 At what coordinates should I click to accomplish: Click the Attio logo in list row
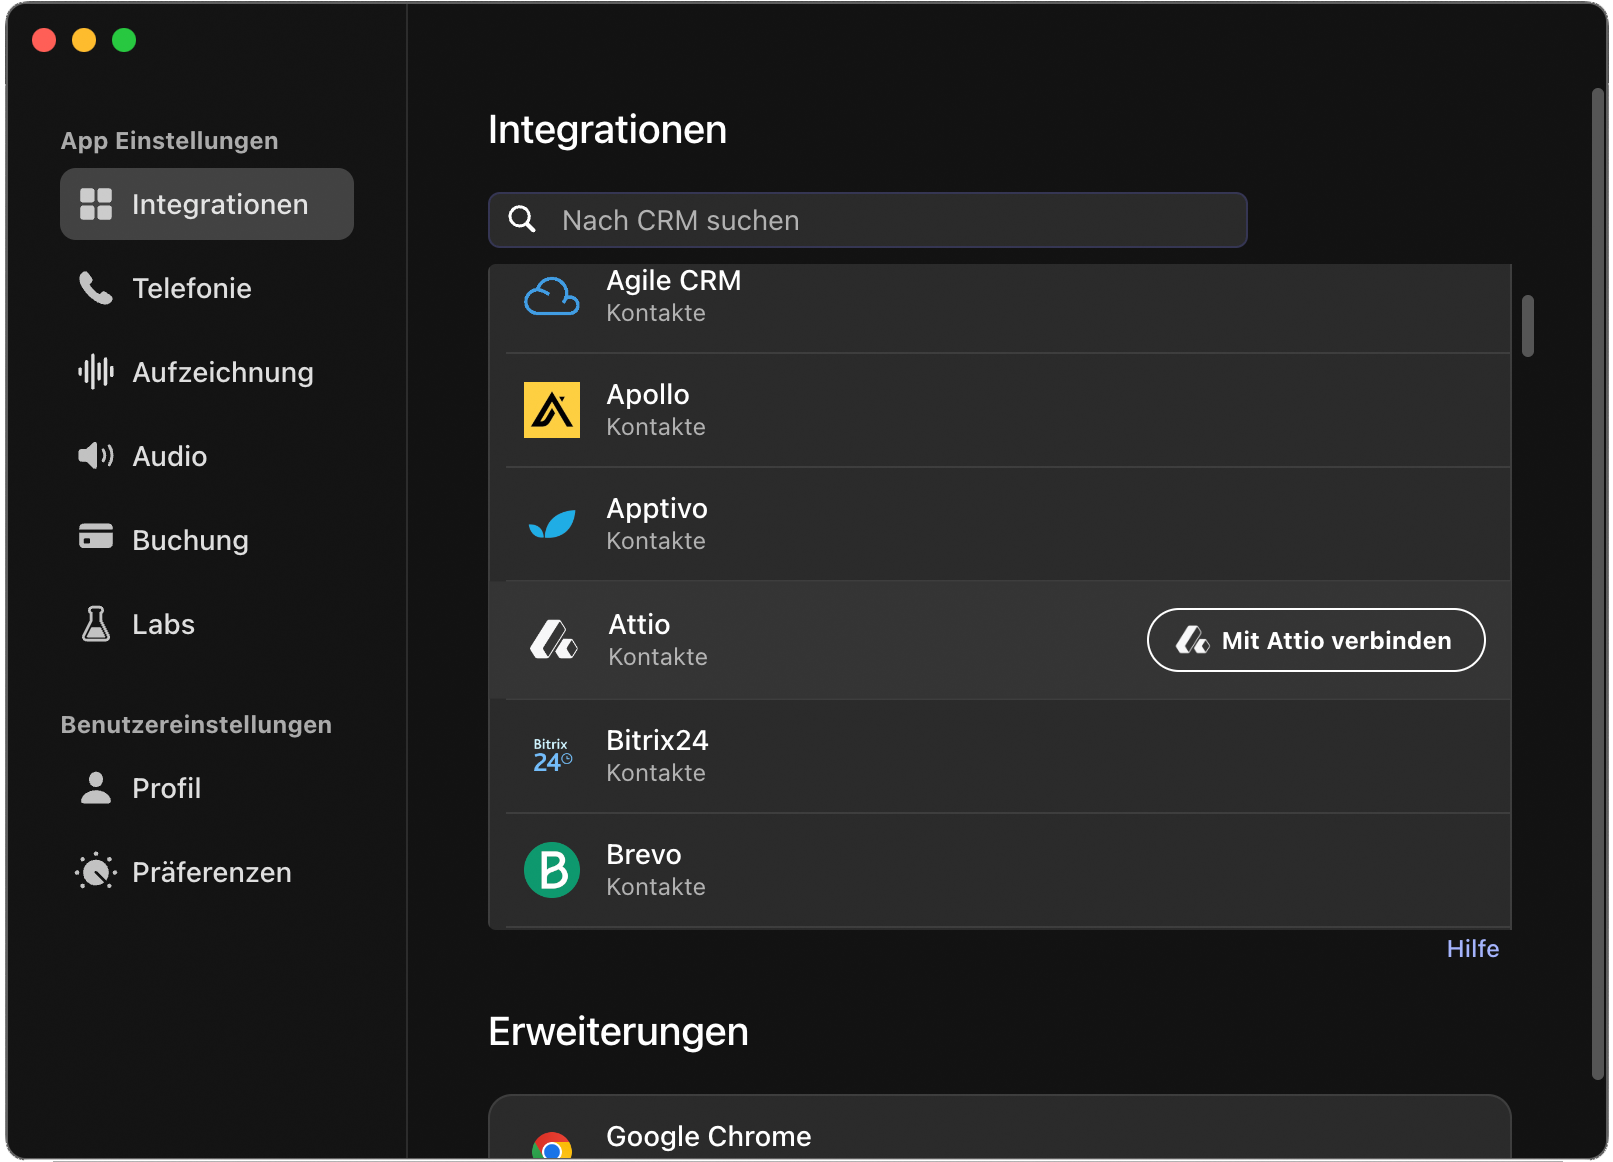click(554, 640)
